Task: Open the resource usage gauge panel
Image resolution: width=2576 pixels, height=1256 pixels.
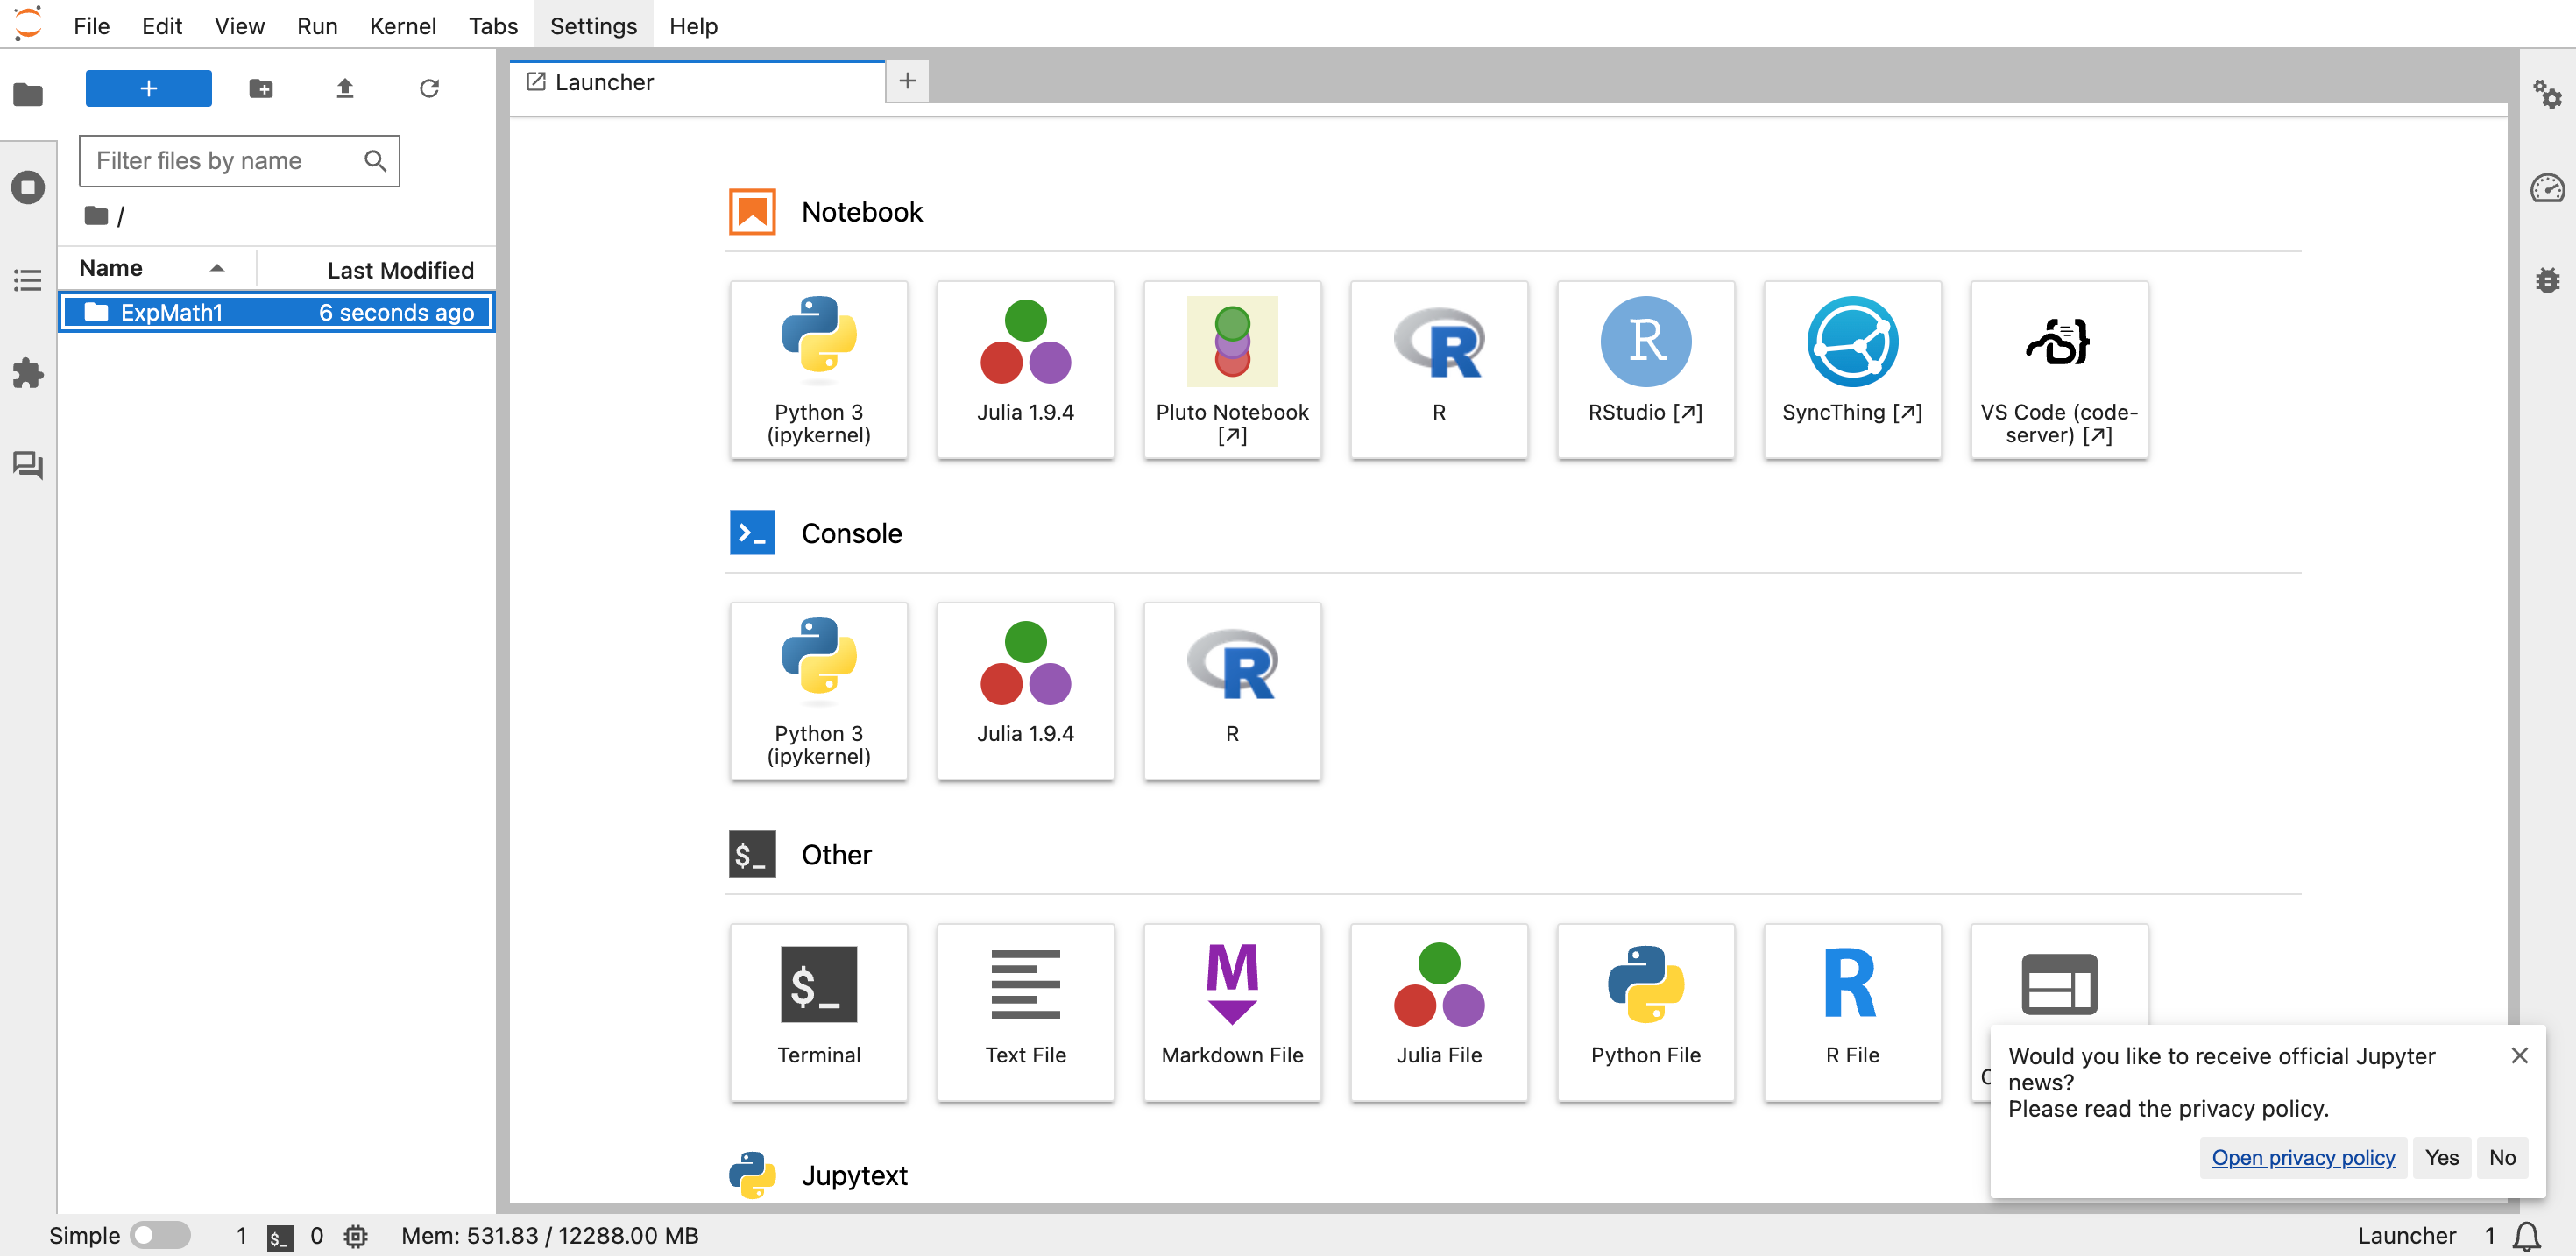Action: coord(2547,187)
